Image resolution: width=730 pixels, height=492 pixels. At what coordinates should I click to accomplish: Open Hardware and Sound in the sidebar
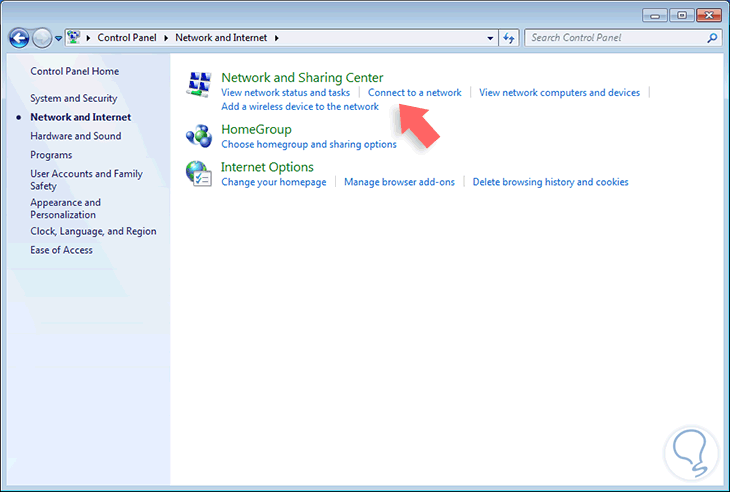[x=75, y=136]
